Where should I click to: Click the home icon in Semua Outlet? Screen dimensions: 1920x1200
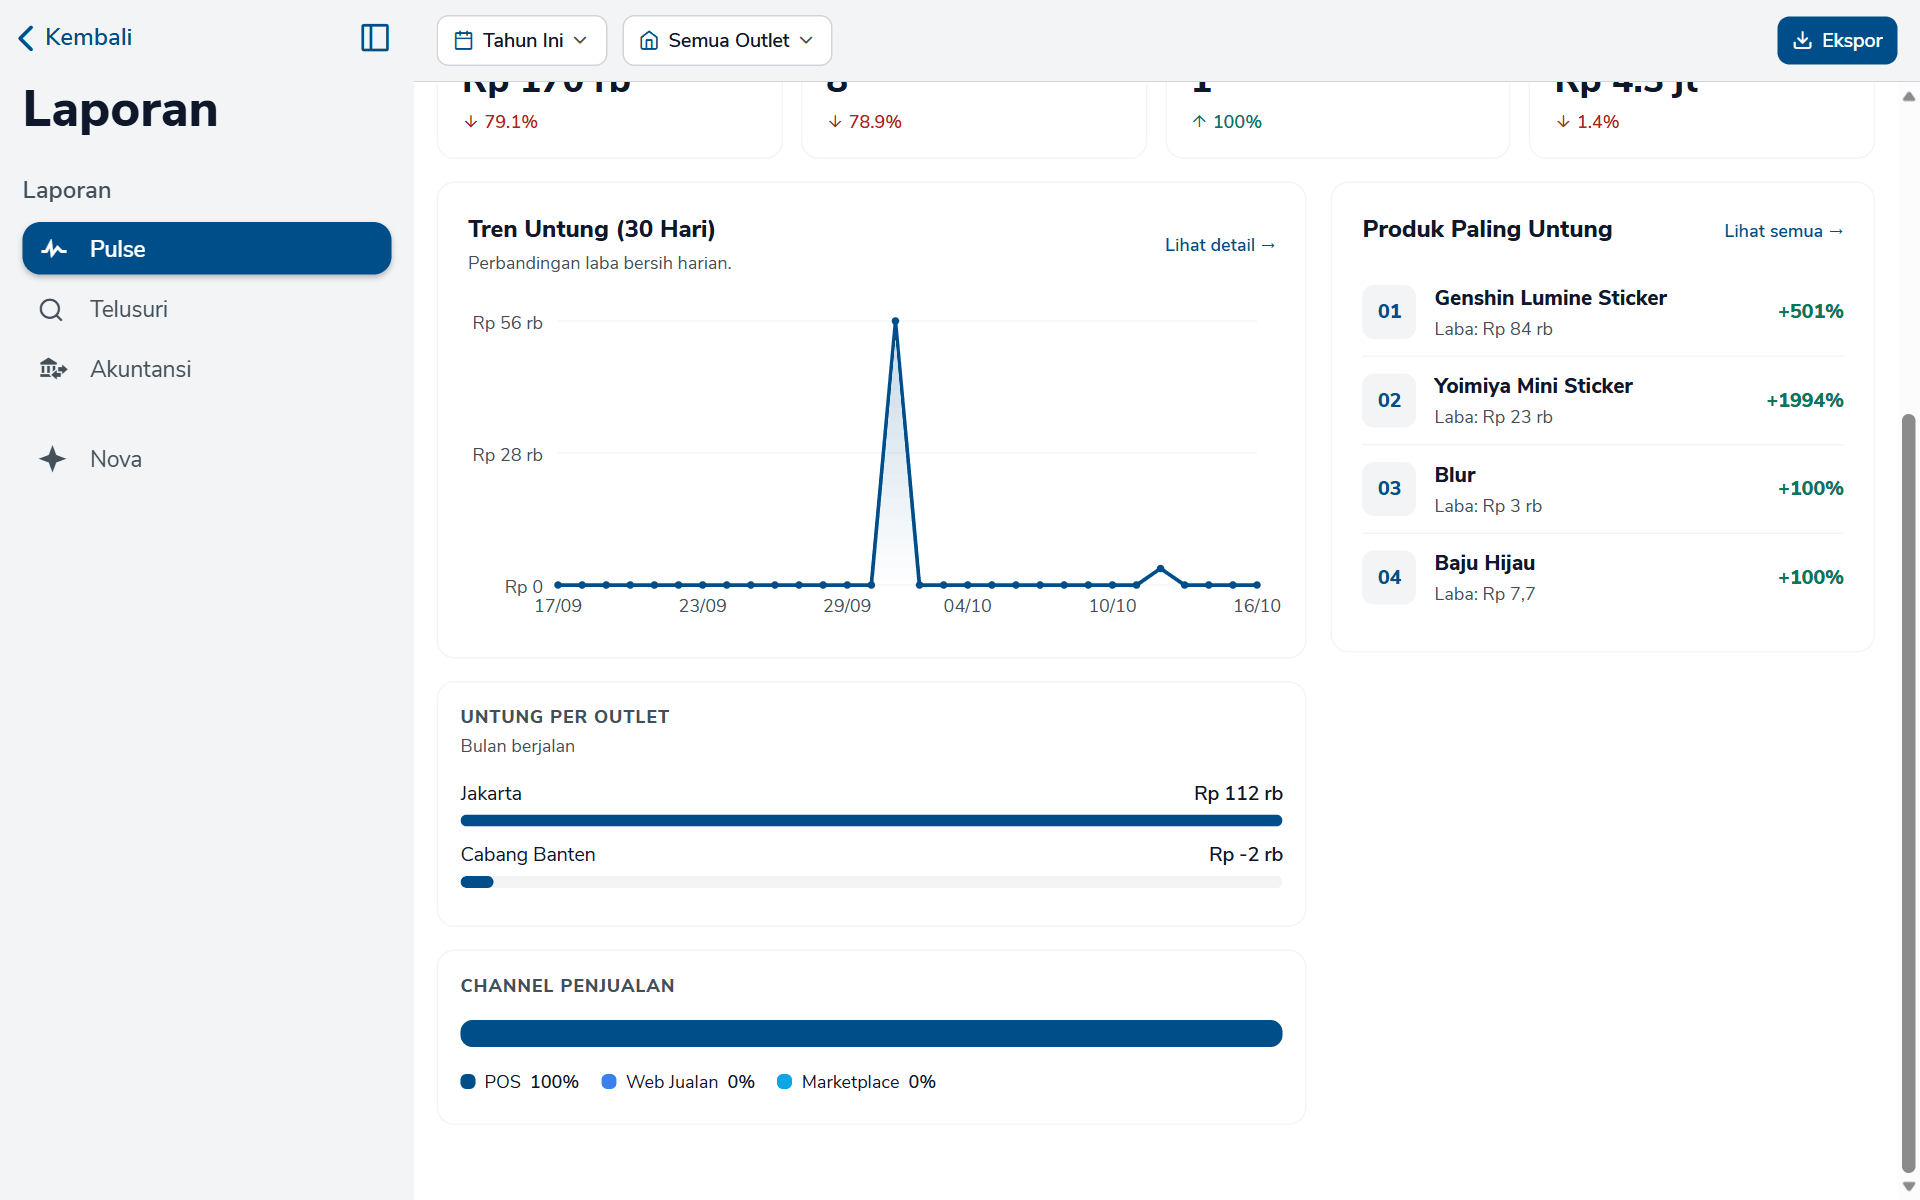pos(649,41)
